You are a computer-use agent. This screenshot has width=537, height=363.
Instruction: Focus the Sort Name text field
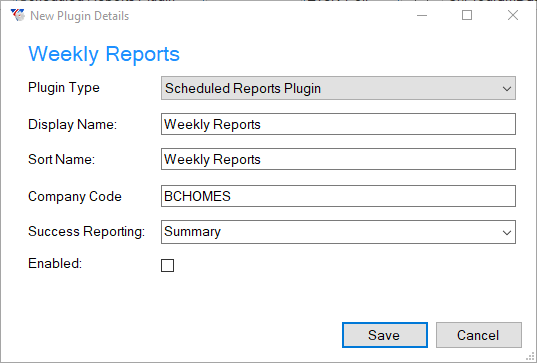point(338,159)
